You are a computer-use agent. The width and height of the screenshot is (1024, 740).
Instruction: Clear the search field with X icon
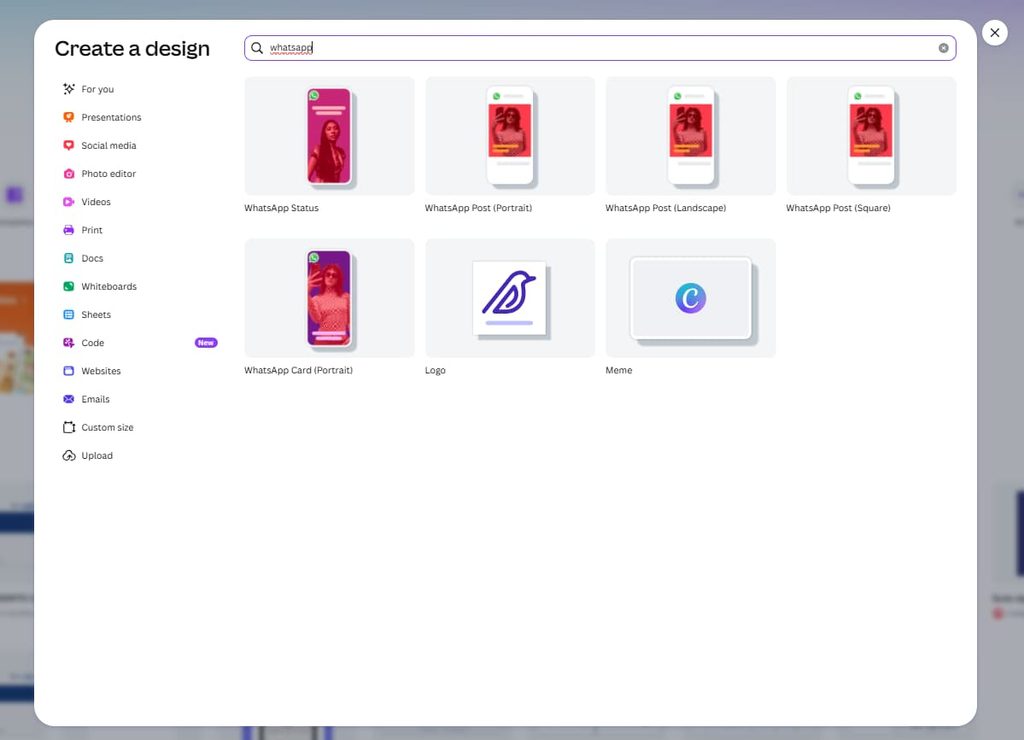[x=943, y=48]
